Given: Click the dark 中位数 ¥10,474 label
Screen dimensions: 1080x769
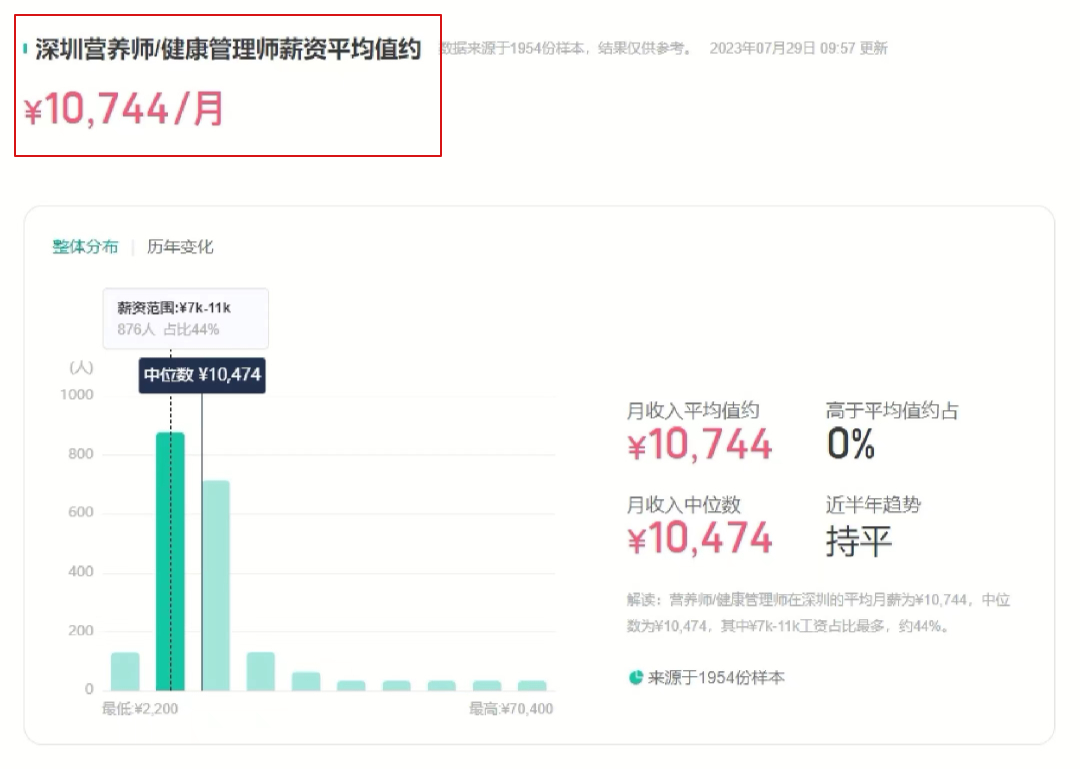Looking at the screenshot, I should coord(202,376).
